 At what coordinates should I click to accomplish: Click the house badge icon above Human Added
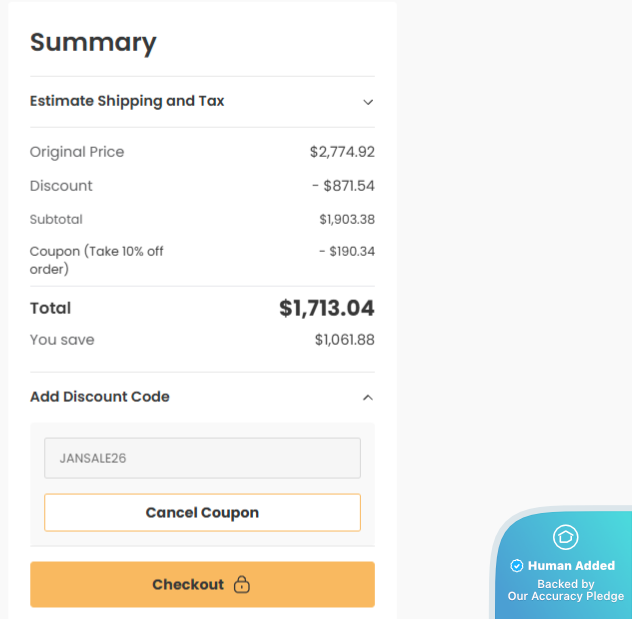tap(565, 537)
